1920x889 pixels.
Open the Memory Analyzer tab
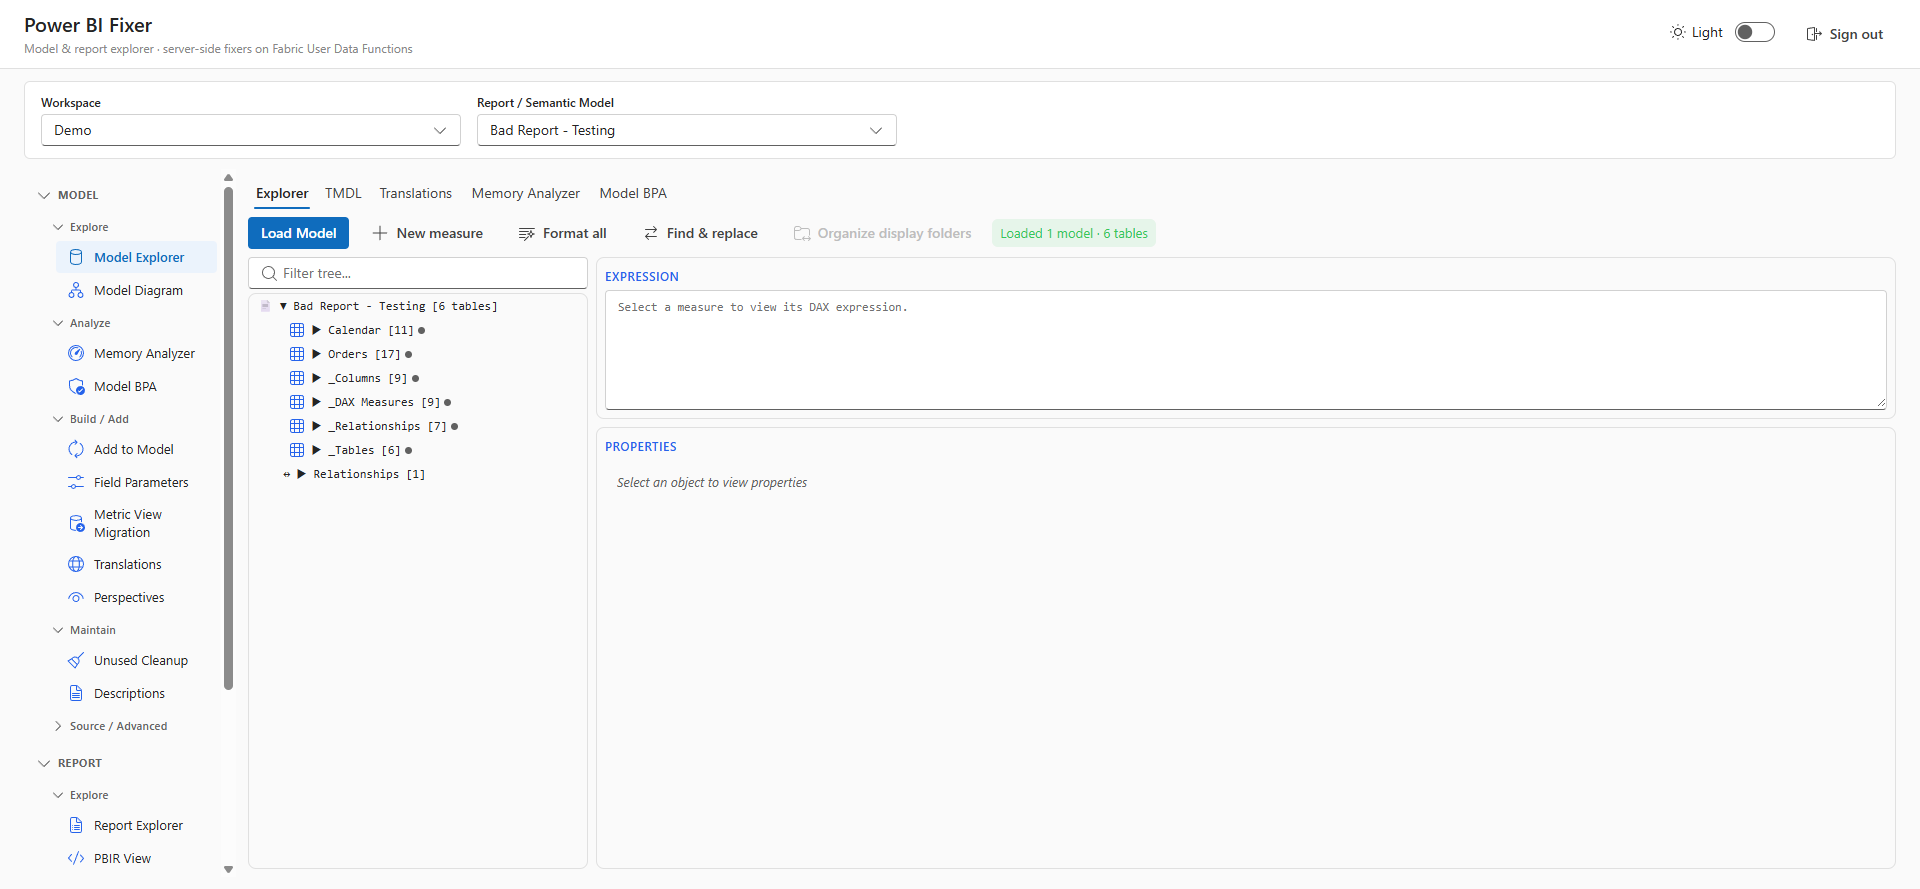click(x=525, y=193)
